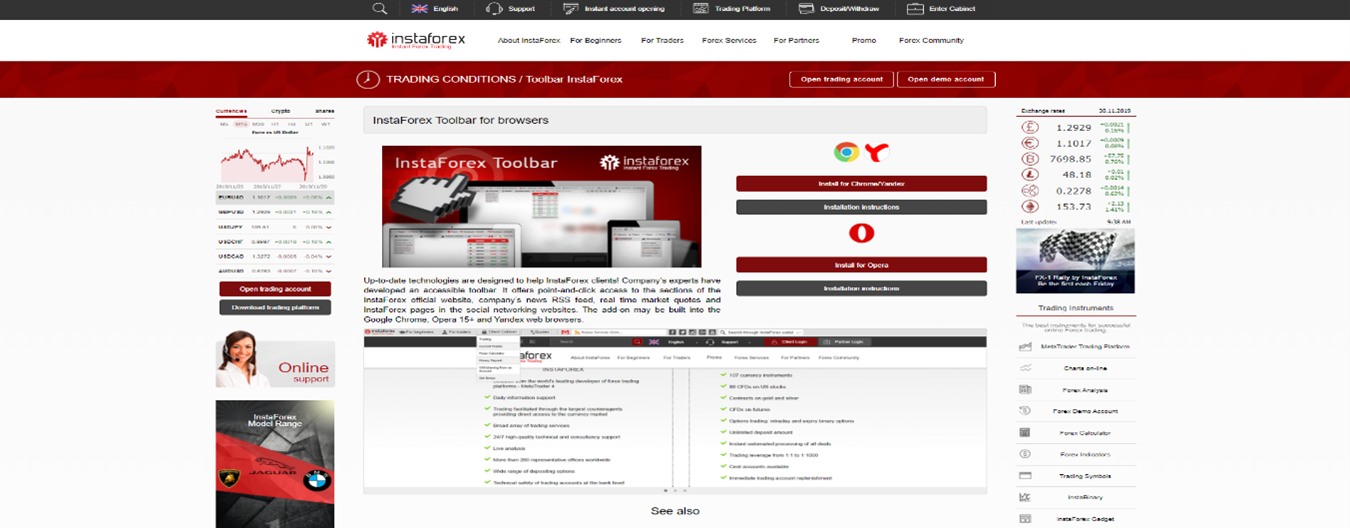Image resolution: width=1350 pixels, height=528 pixels.
Task: Click the Trading Symbols icon
Action: (1025, 476)
